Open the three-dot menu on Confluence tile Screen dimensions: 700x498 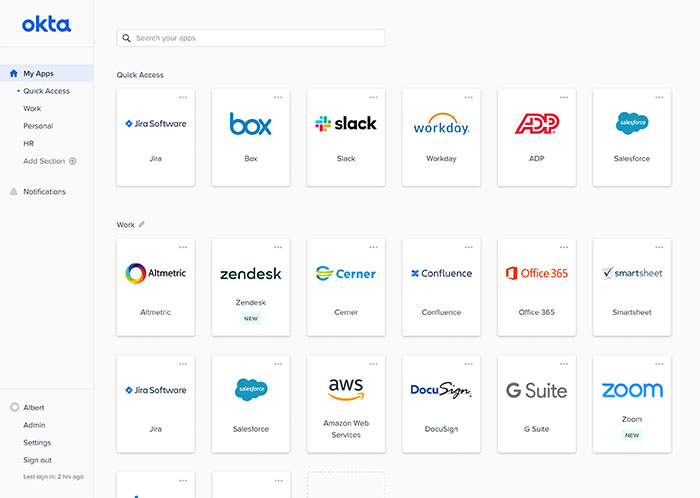coord(468,247)
